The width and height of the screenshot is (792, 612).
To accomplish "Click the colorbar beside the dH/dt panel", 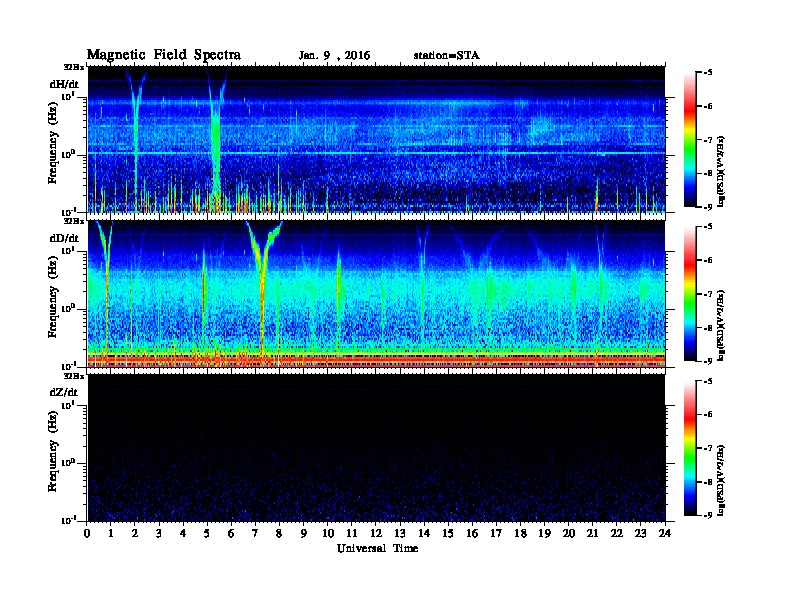I will coord(689,140).
